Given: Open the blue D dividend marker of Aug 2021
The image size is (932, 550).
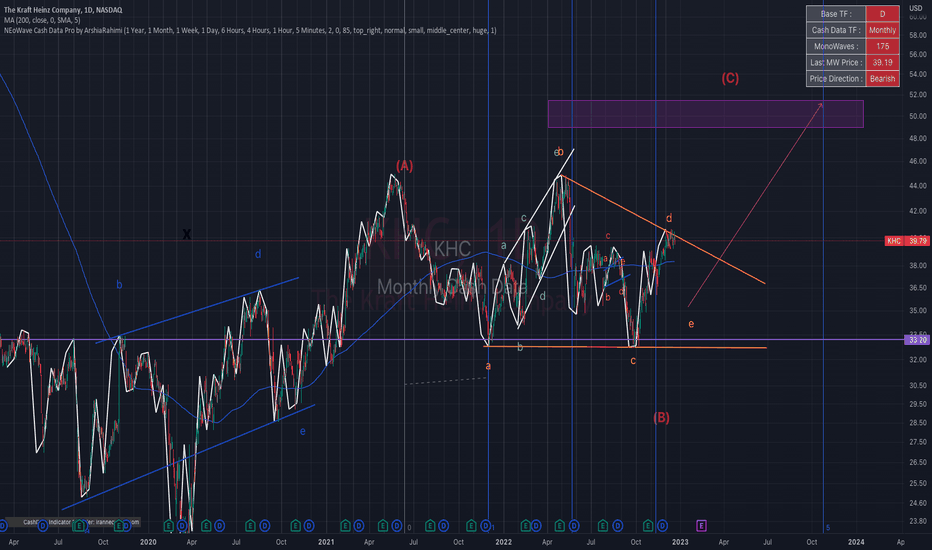Looking at the screenshot, I should (x=443, y=526).
